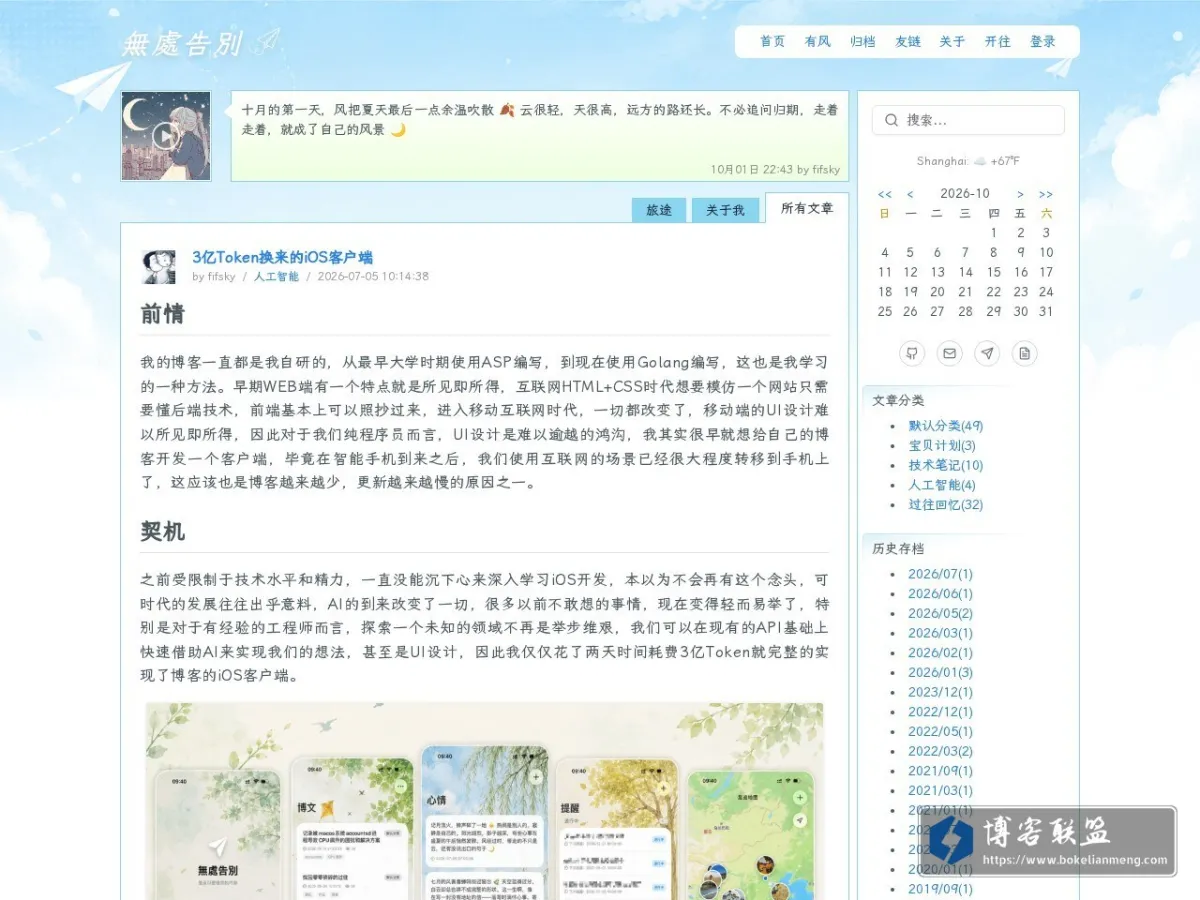
Task: Open archive 2026/01(3)
Action: coord(940,672)
